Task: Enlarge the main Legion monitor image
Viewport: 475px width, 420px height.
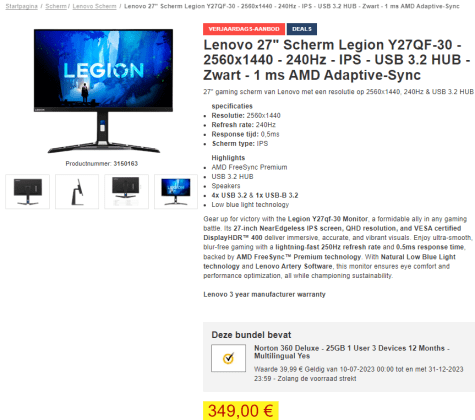Action: tap(103, 91)
